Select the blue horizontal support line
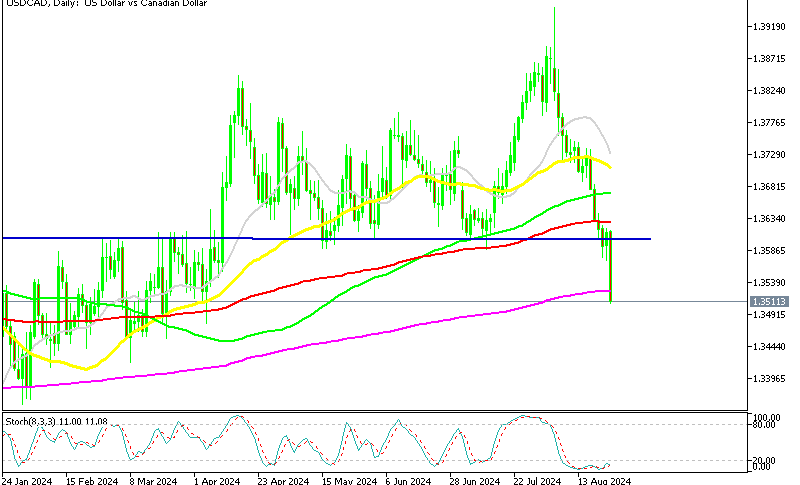 click(327, 238)
